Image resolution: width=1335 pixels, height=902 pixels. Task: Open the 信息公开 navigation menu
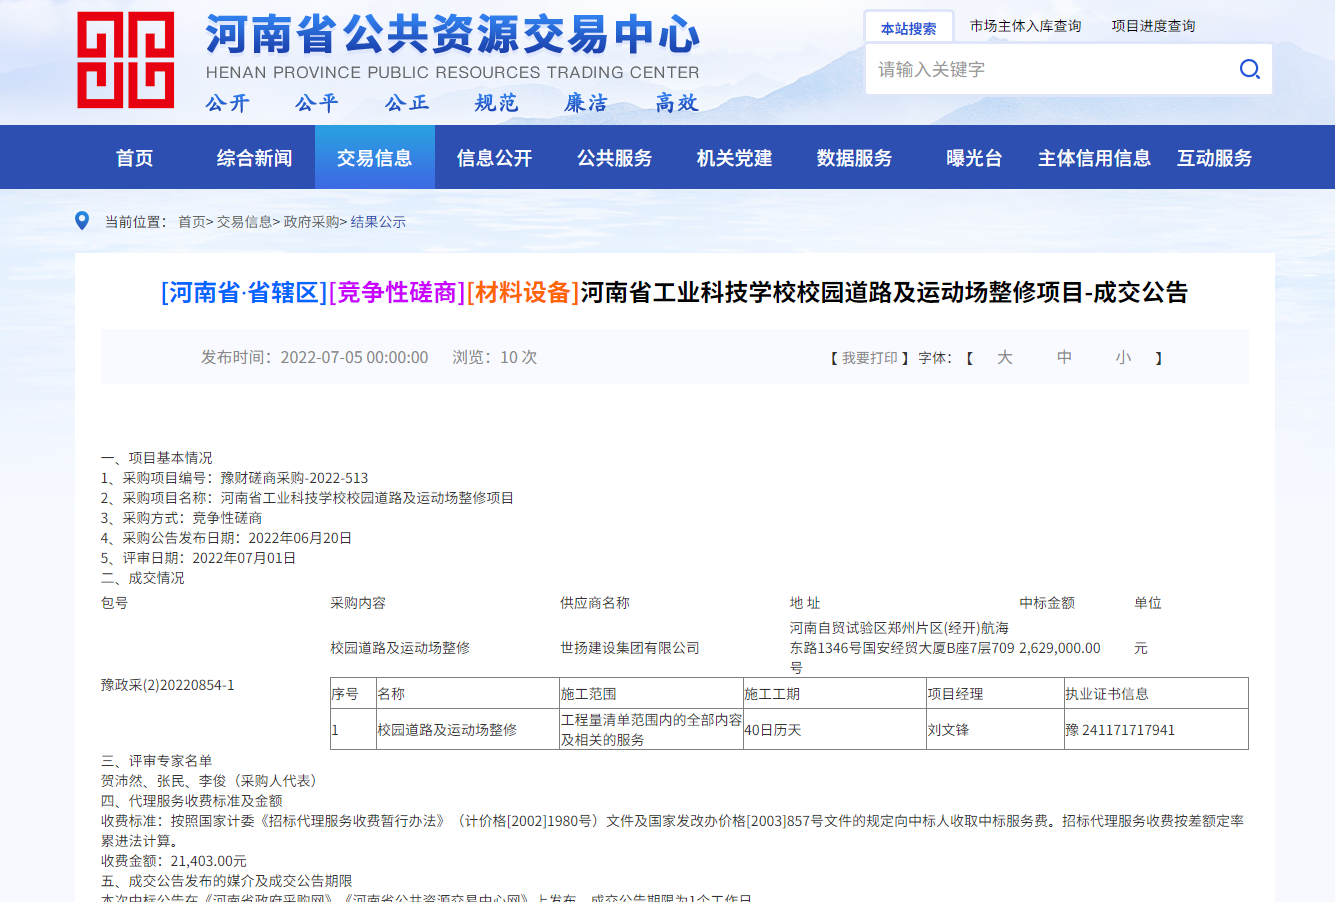pos(494,157)
